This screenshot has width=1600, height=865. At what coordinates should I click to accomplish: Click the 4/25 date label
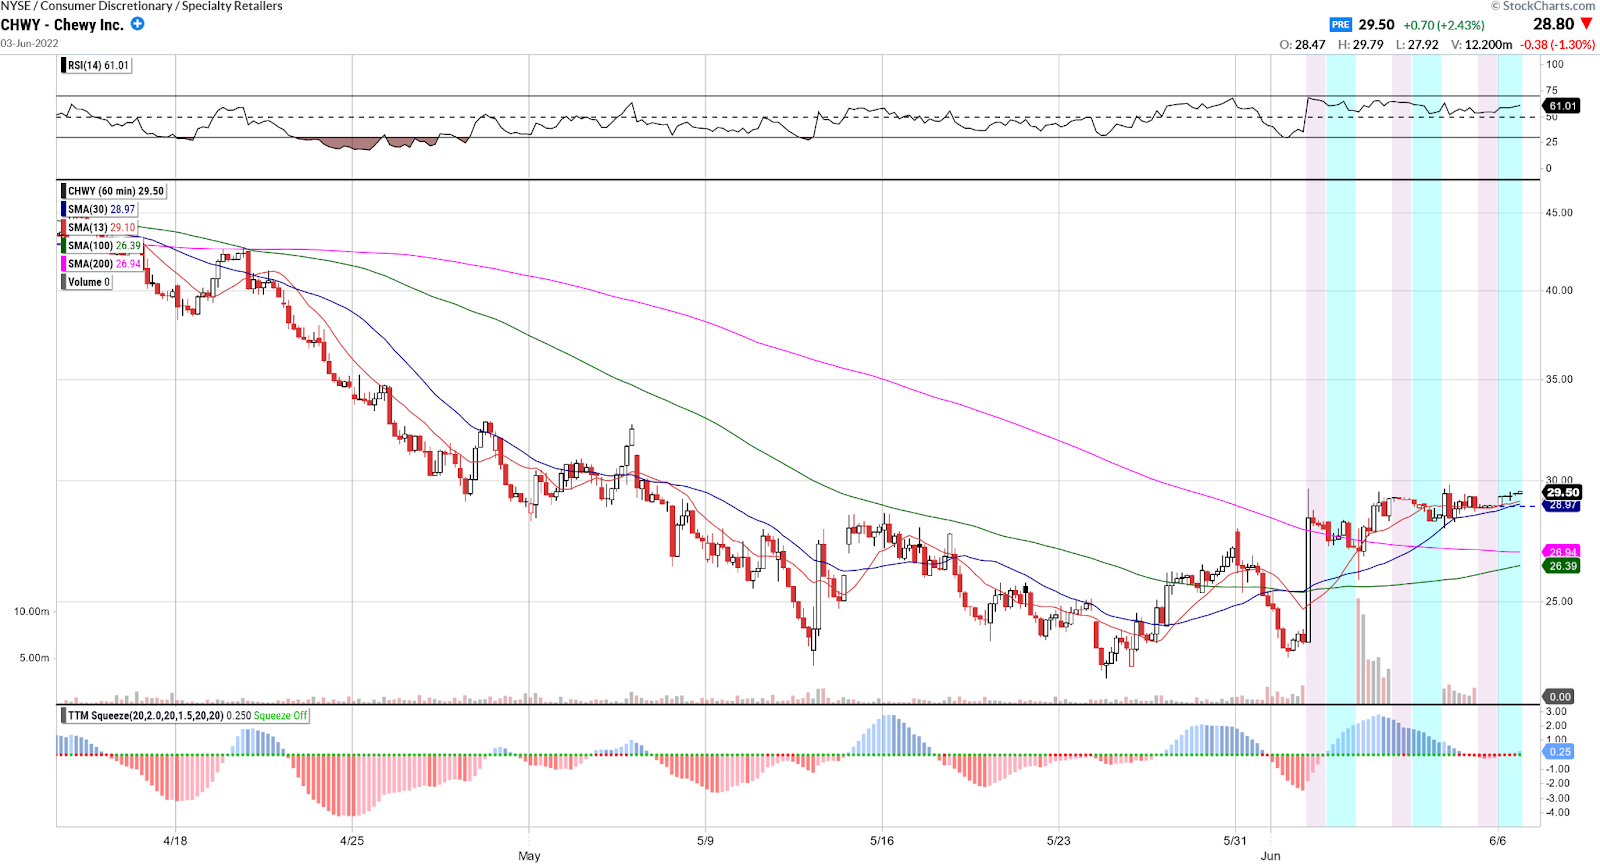point(352,841)
